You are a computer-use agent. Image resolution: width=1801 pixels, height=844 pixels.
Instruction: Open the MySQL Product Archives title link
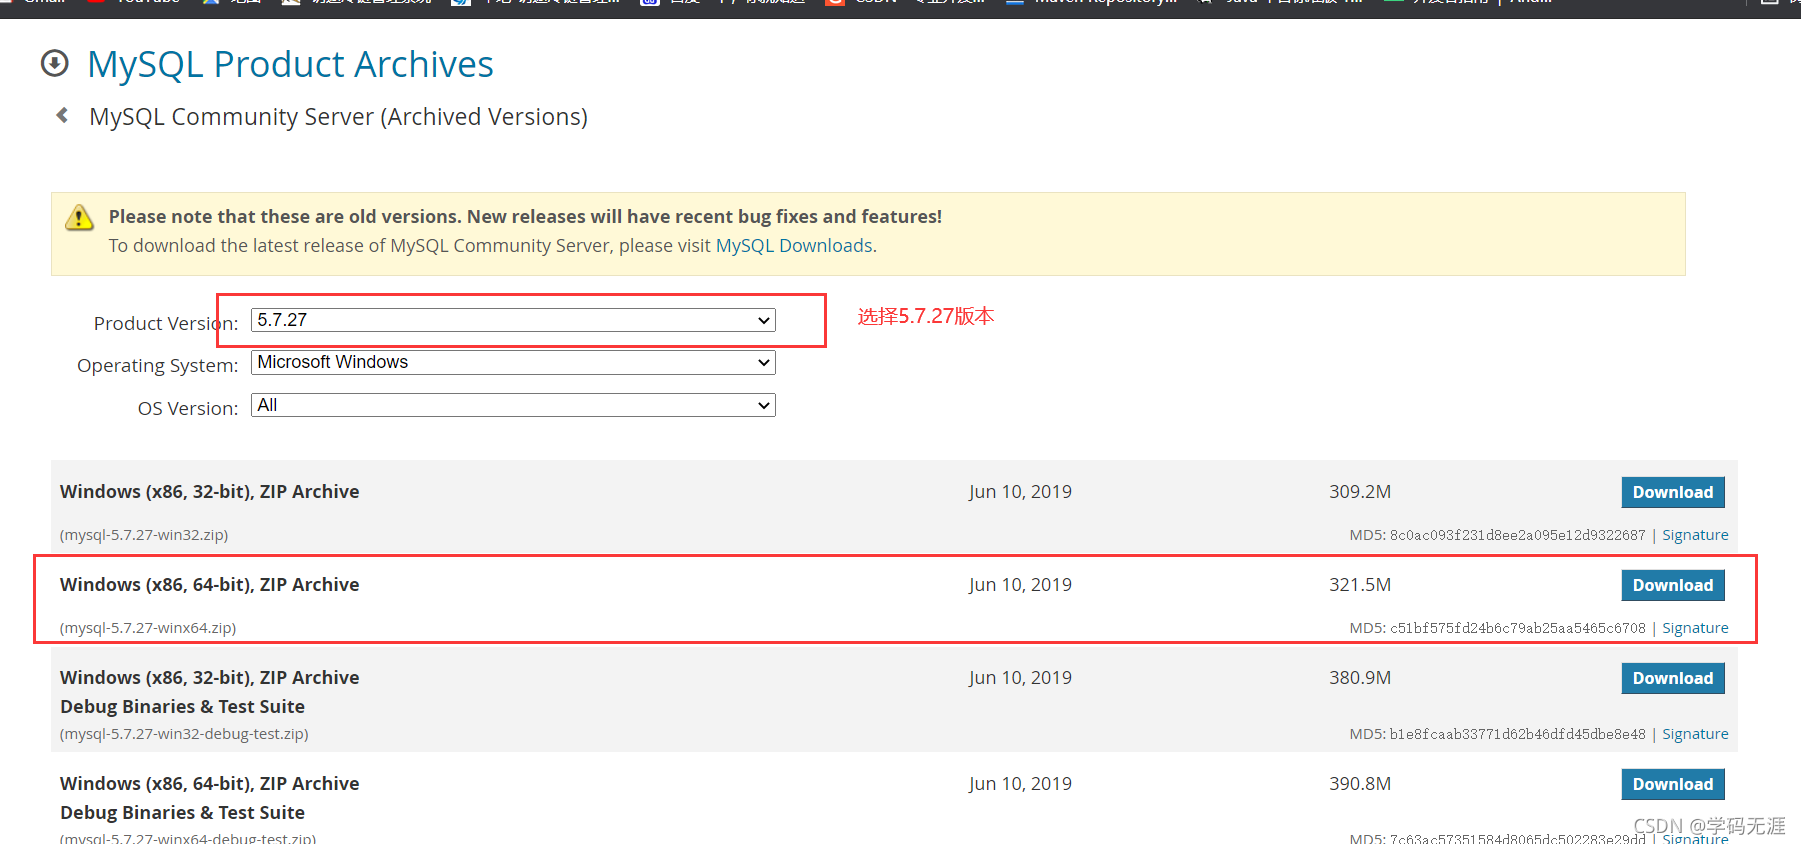290,64
